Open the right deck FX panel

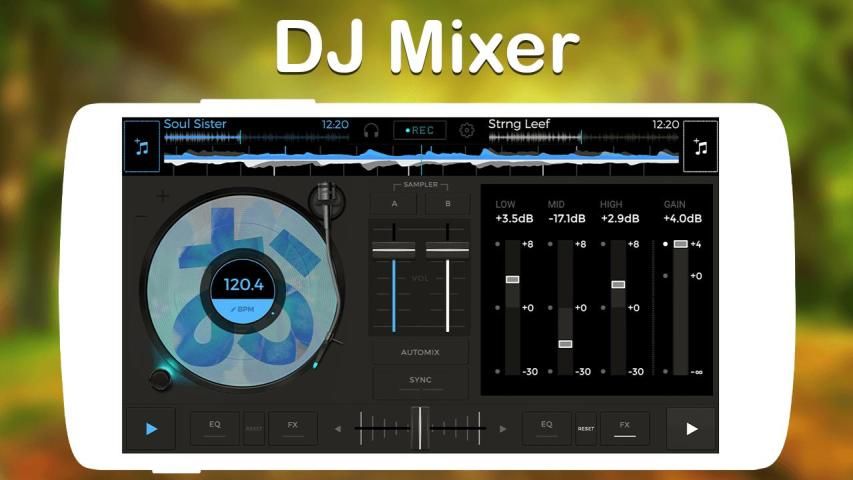pos(624,427)
